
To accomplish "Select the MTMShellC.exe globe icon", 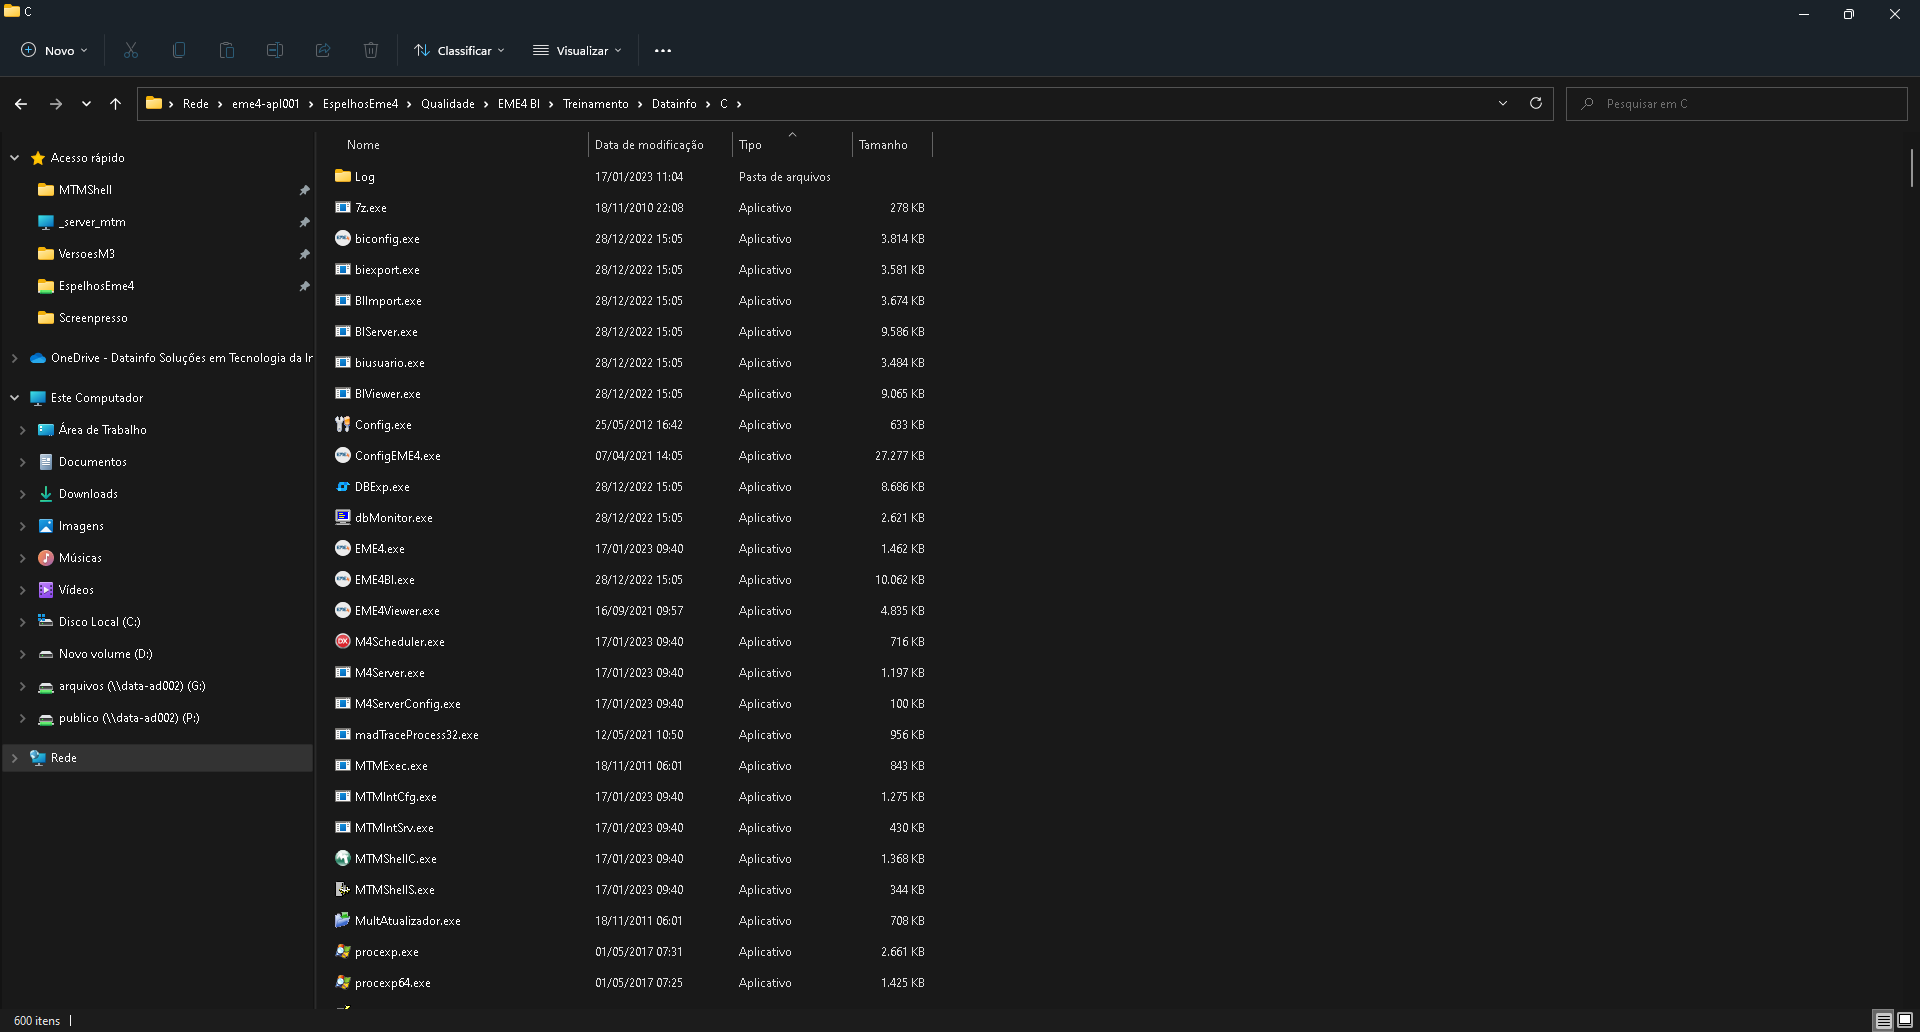I will 343,858.
